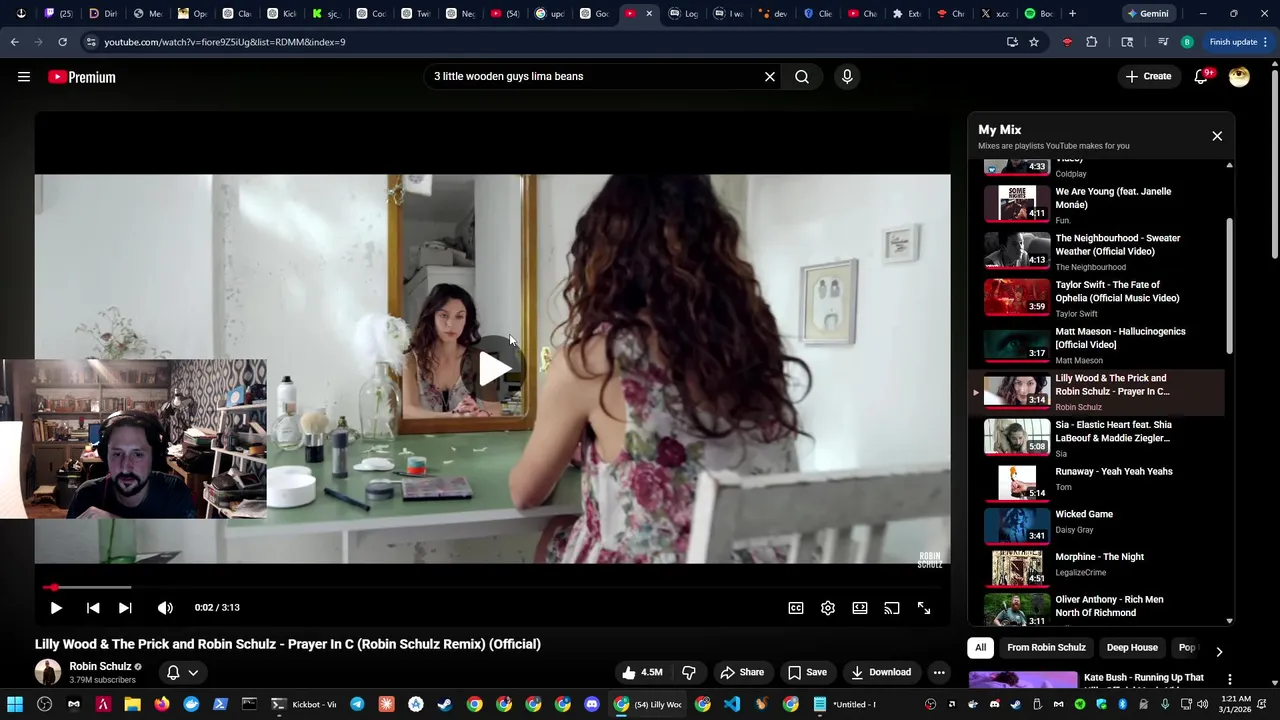Open Windows Start menu
The height and width of the screenshot is (720, 1280).
(15, 704)
